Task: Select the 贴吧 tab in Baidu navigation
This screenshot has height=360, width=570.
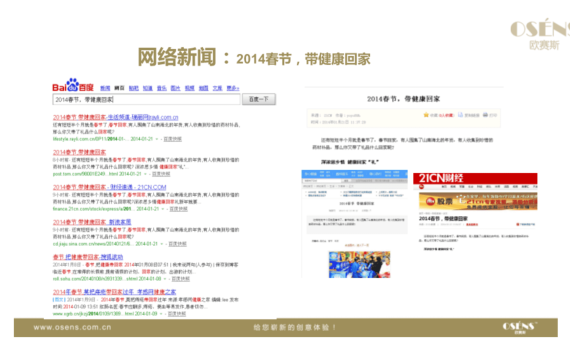Action: click(133, 88)
